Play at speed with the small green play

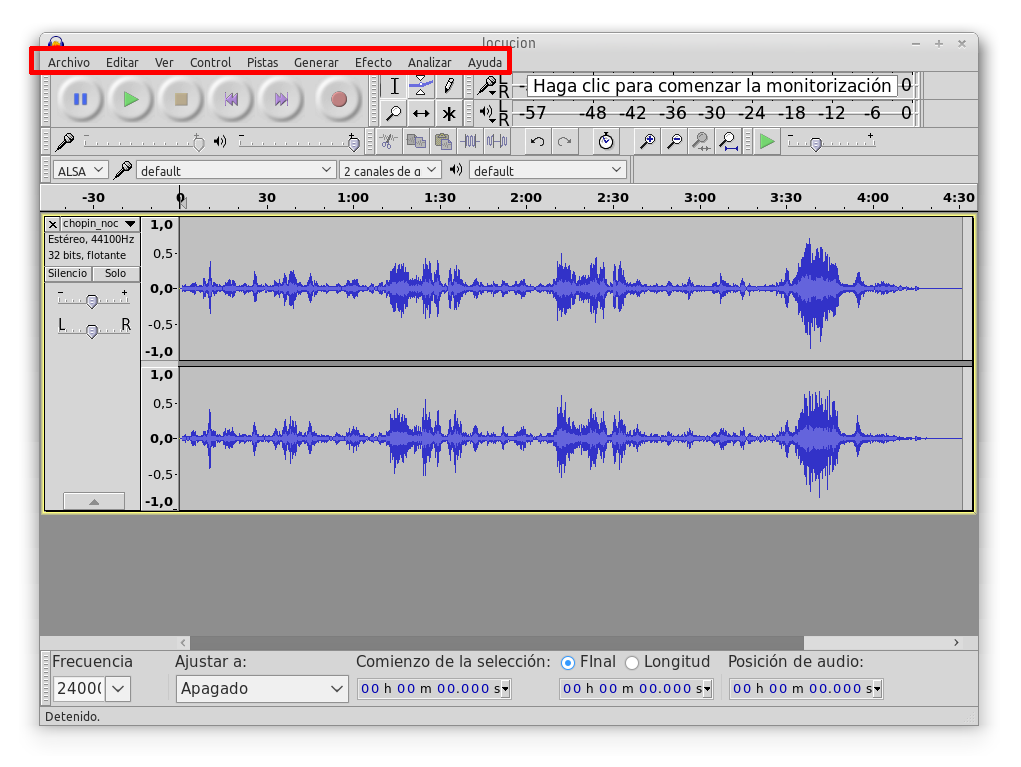767,141
